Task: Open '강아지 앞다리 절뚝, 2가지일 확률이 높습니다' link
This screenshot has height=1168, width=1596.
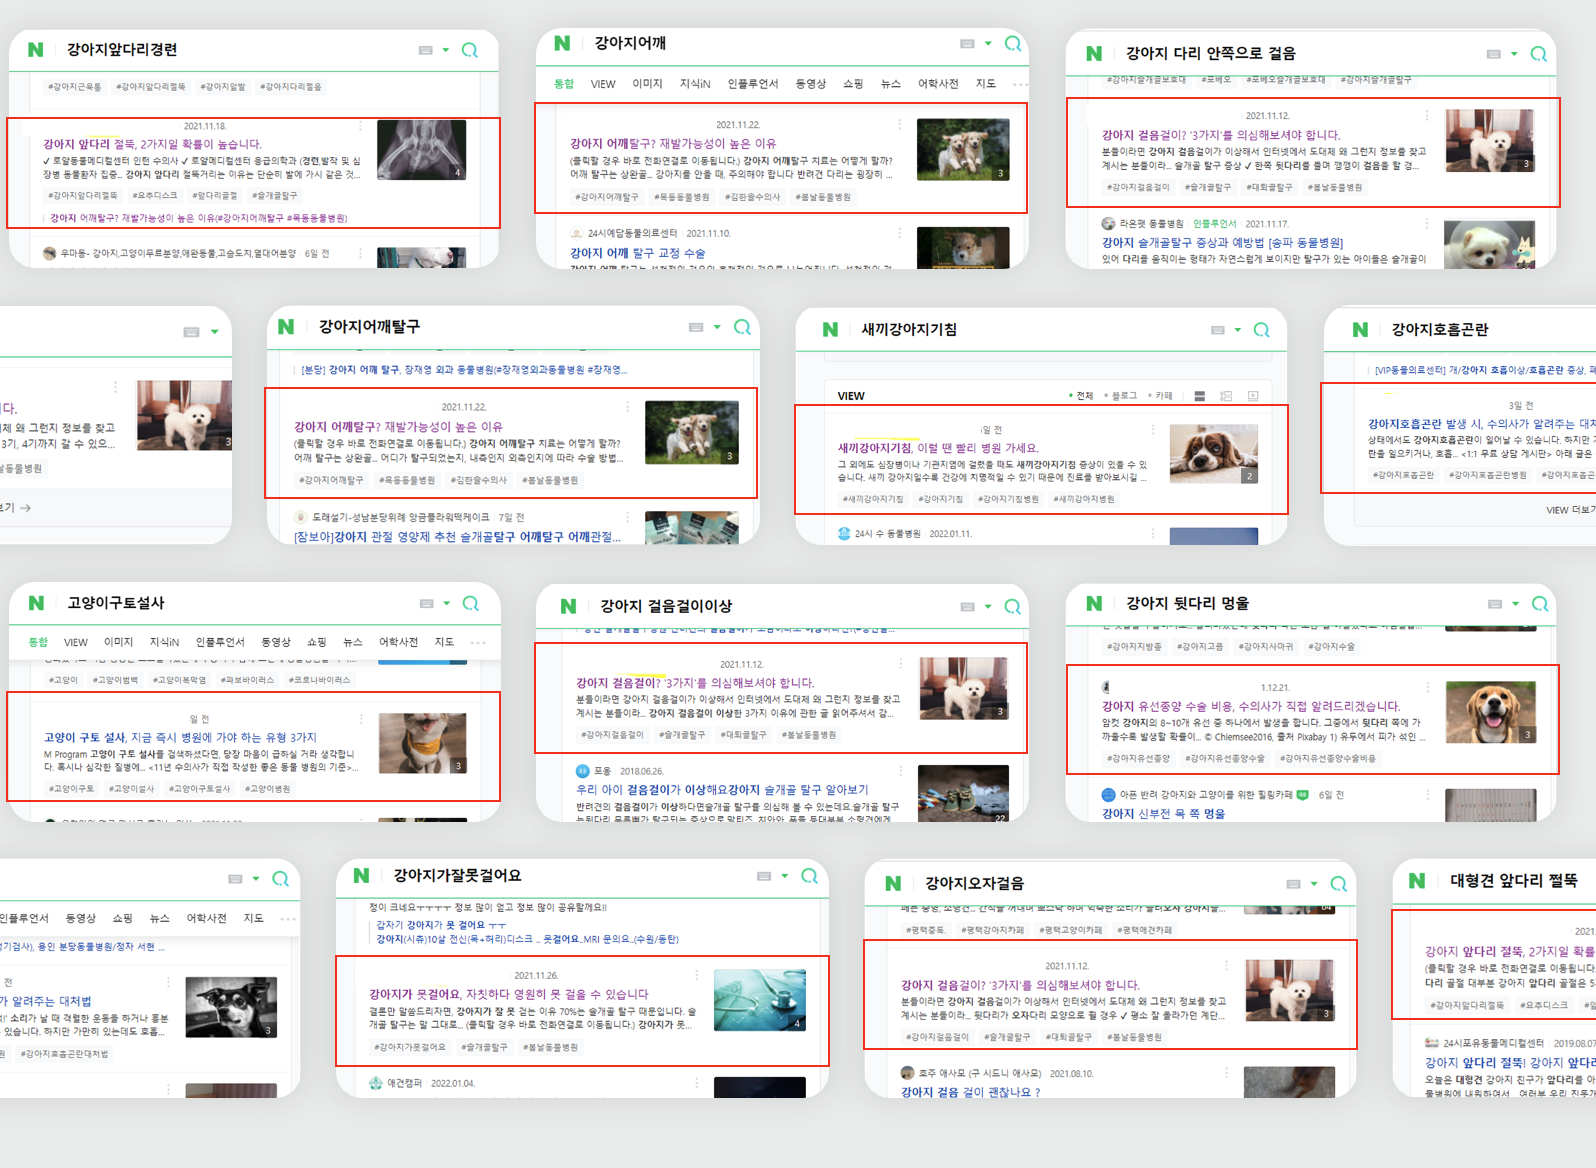Action: (152, 144)
